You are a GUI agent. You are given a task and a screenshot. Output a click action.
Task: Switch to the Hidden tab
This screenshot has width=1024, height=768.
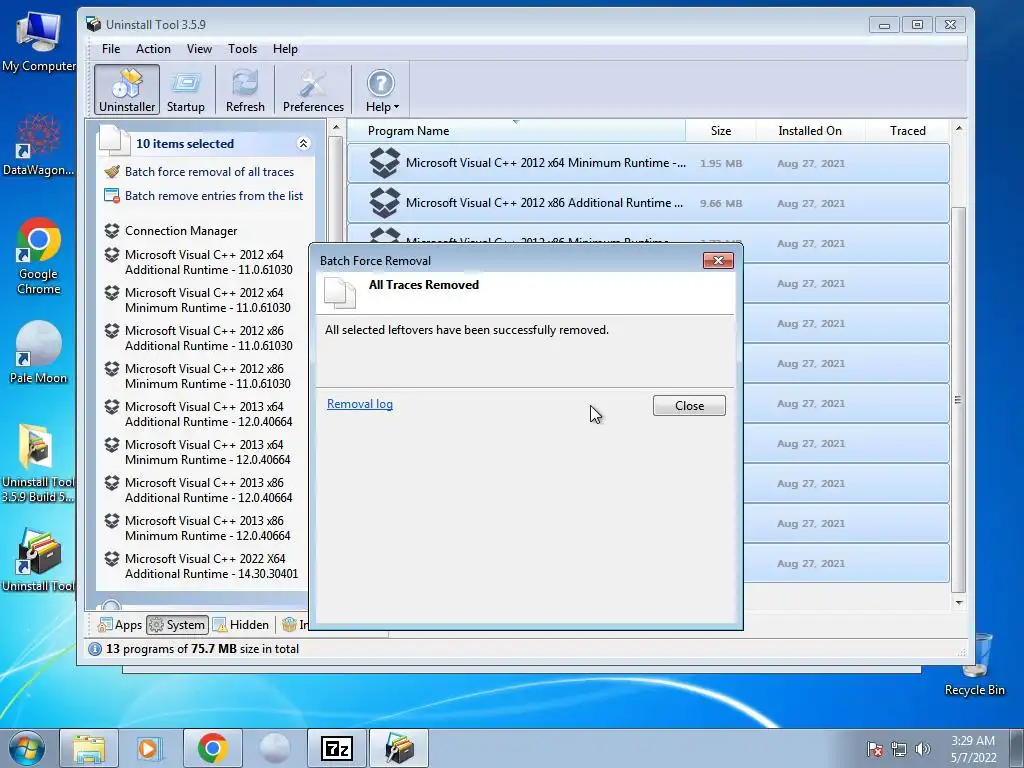point(241,625)
